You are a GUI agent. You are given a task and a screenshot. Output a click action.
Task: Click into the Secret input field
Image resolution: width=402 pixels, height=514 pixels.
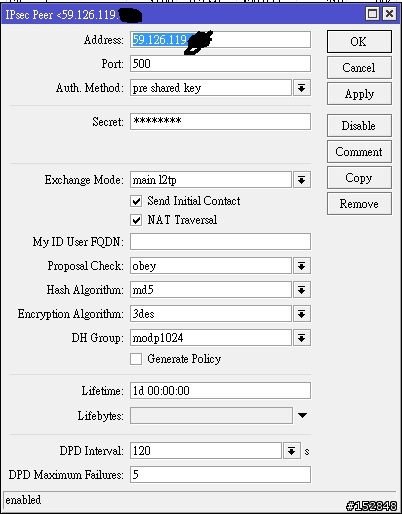tap(220, 121)
